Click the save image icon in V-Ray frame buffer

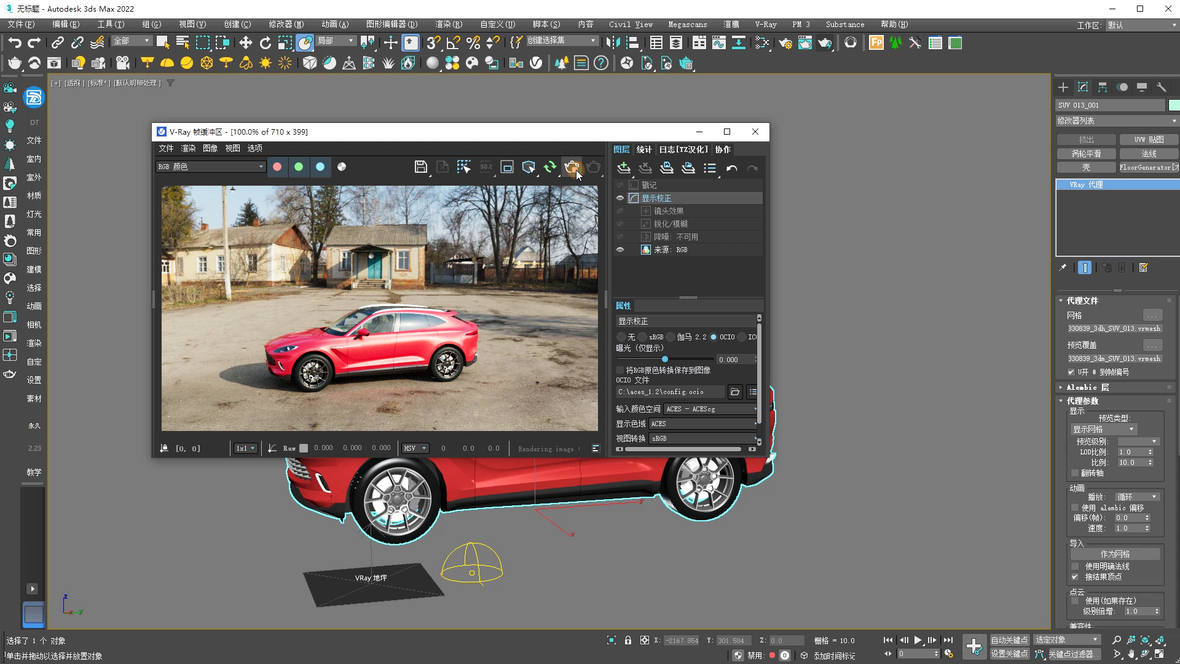pos(421,167)
